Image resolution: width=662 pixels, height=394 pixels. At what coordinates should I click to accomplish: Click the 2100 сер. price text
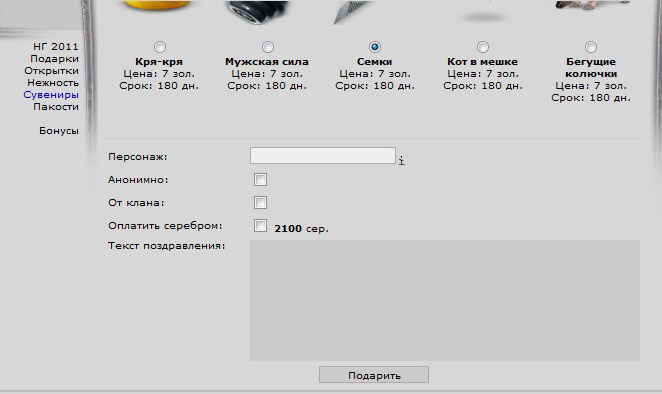[x=301, y=228]
